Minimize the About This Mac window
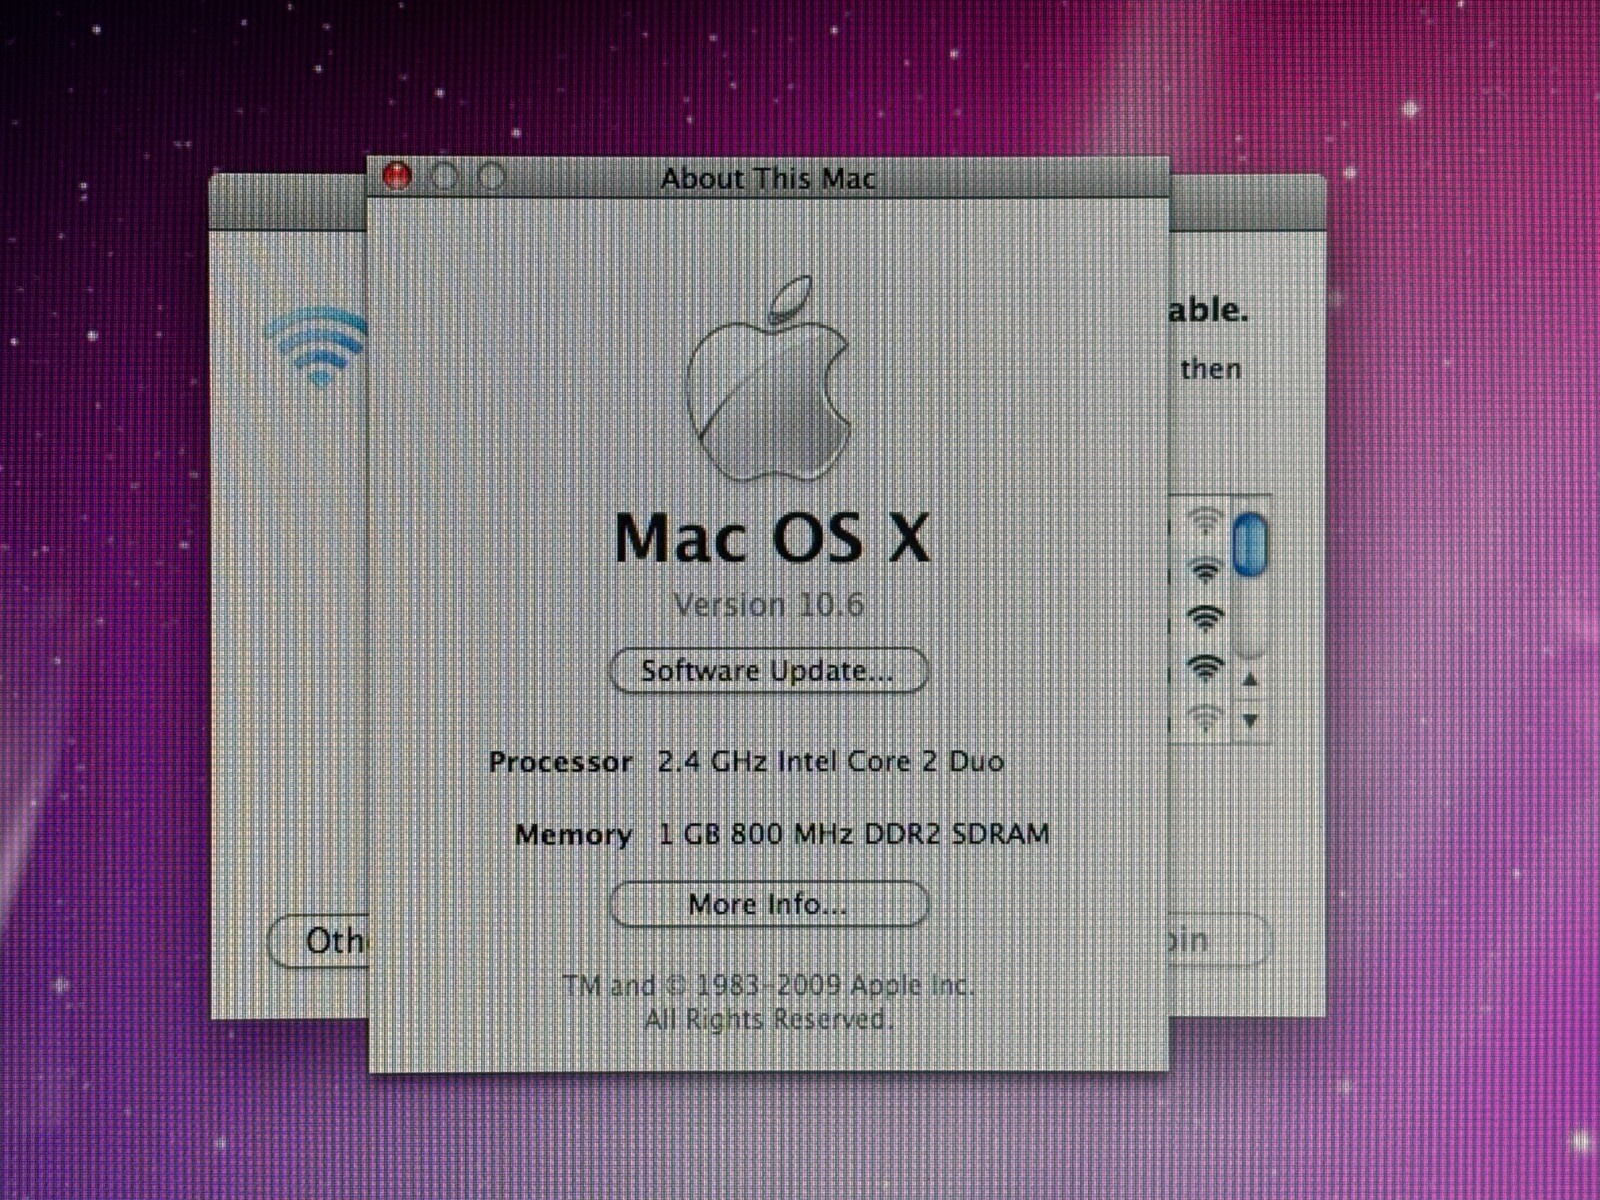The width and height of the screenshot is (1600, 1200). coord(444,177)
